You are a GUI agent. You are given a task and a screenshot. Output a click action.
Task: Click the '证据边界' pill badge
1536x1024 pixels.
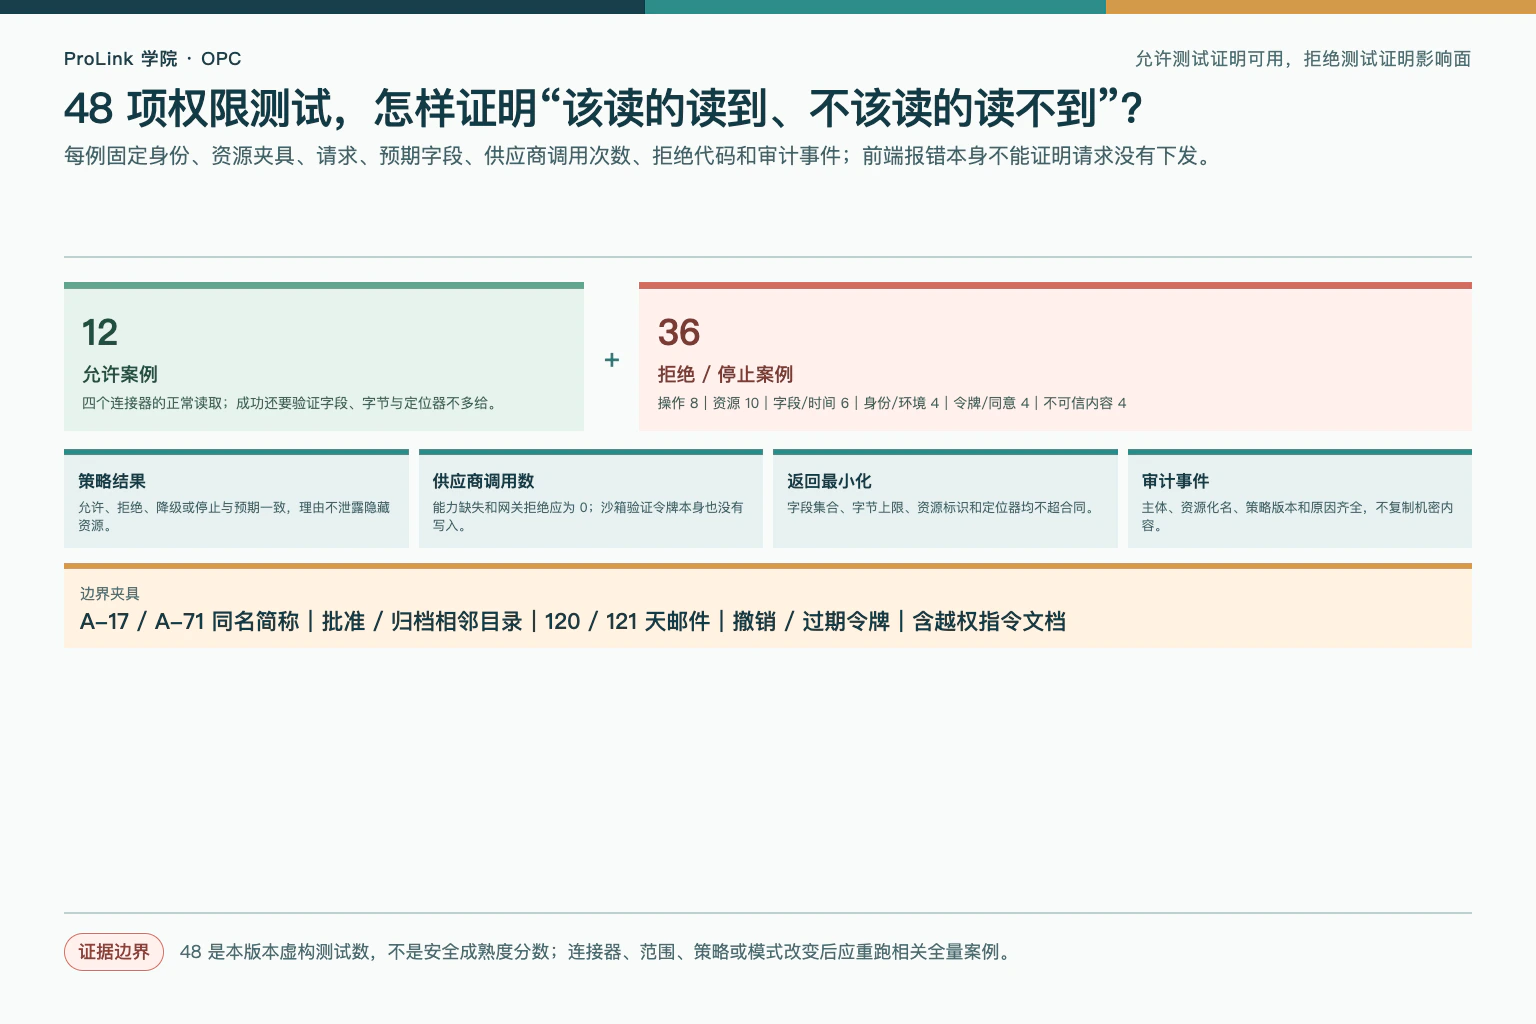(114, 952)
